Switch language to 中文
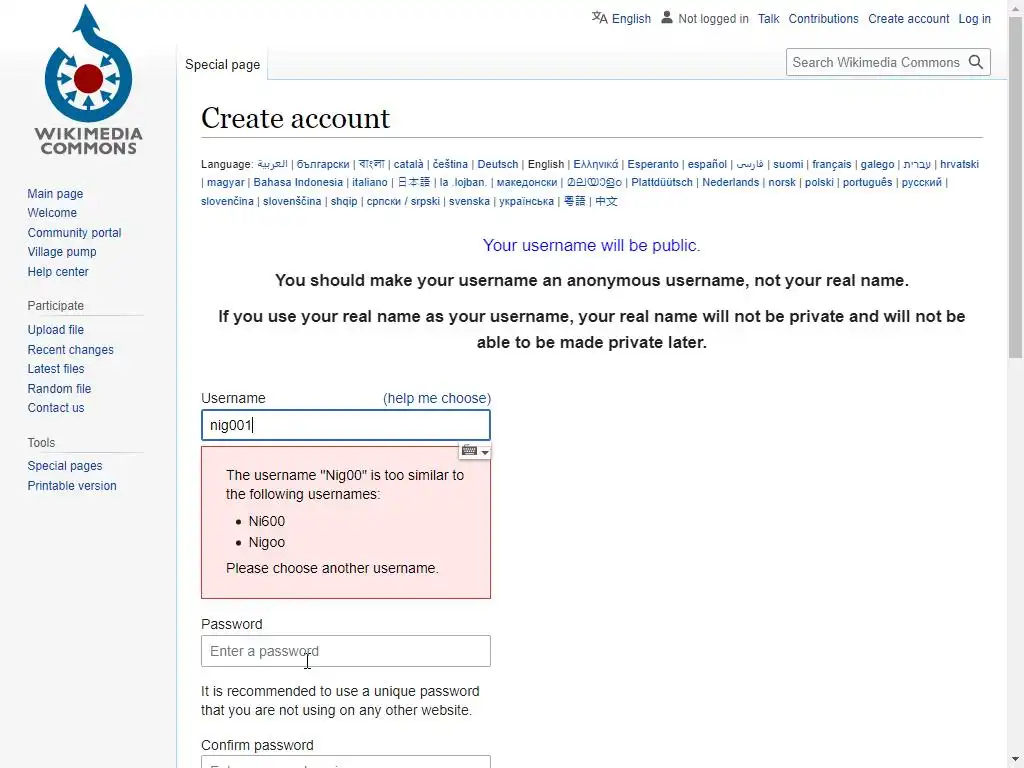The width and height of the screenshot is (1024, 768). tap(605, 201)
